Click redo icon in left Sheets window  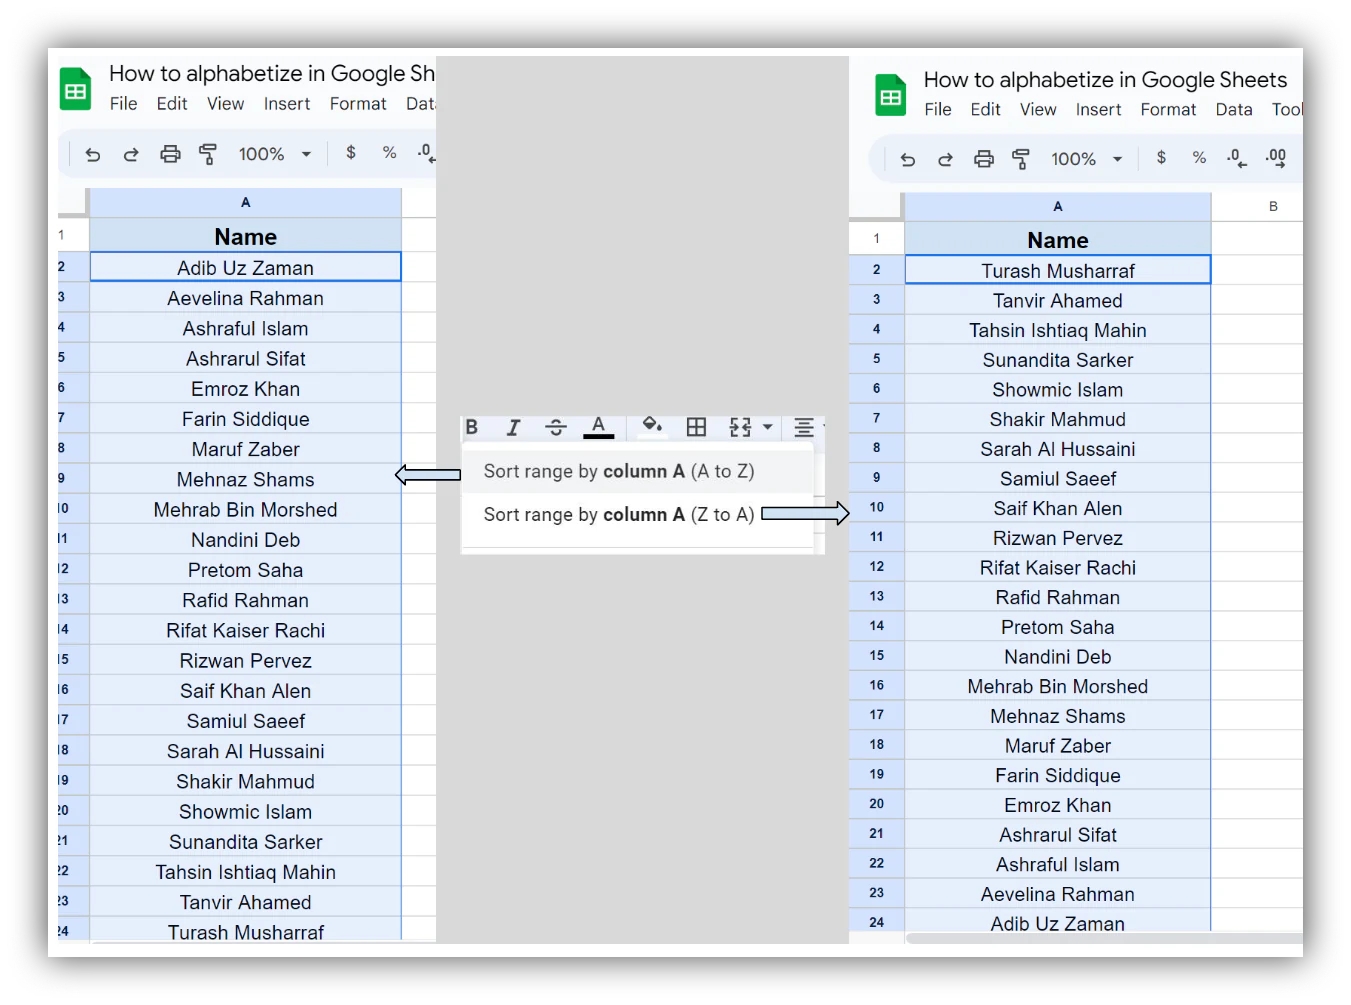coord(131,154)
